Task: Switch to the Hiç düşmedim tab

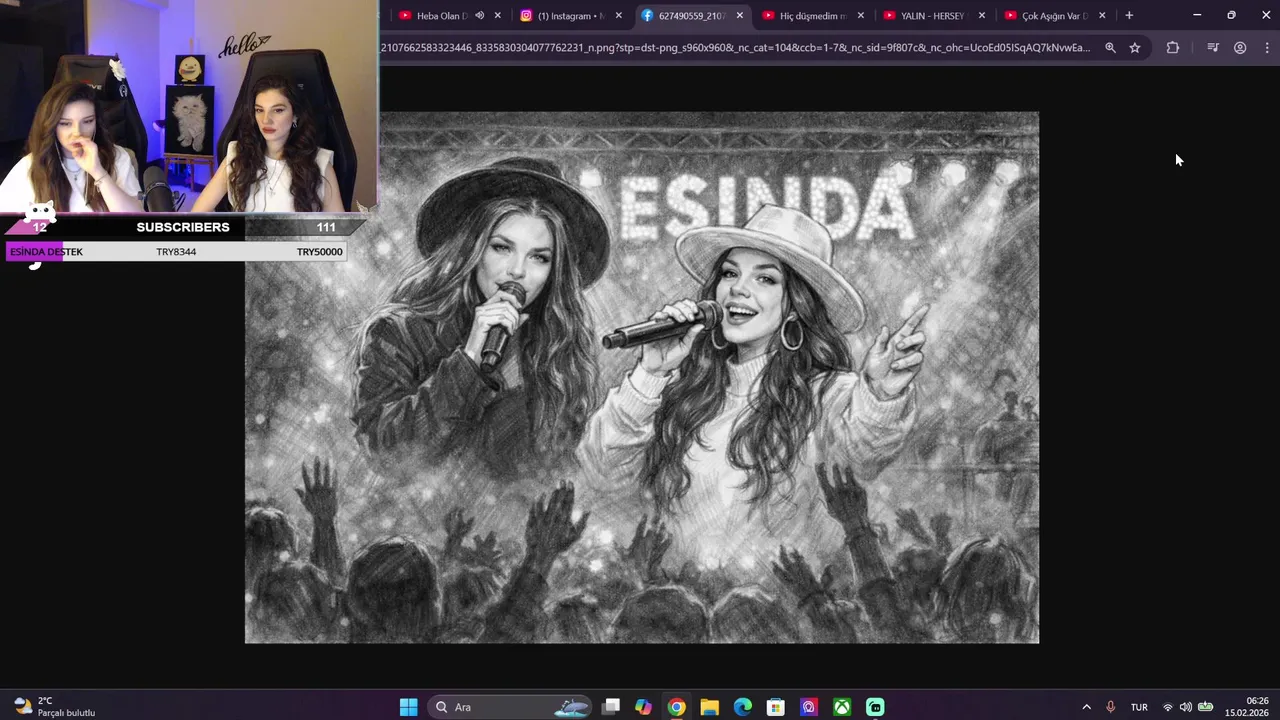Action: 811,16
